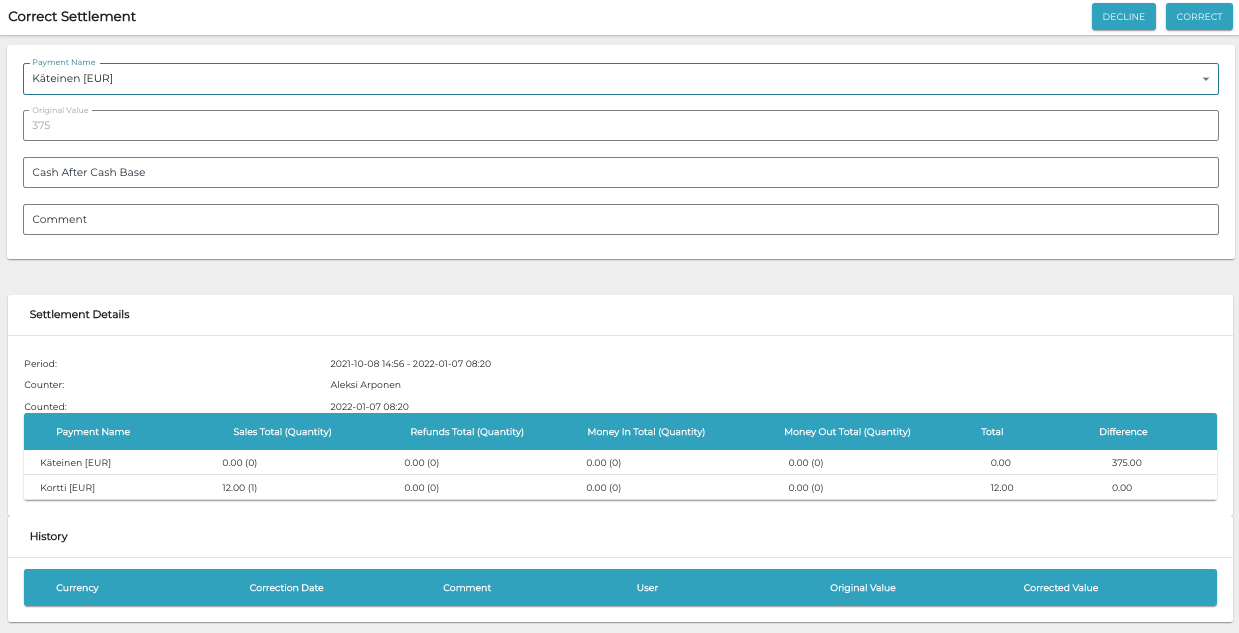
Task: Click the Payment Name column header
Action: point(93,432)
